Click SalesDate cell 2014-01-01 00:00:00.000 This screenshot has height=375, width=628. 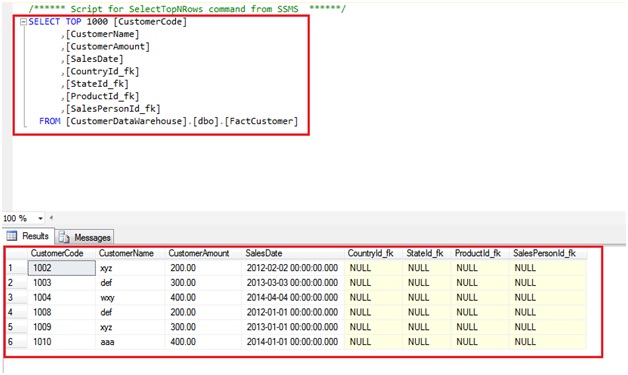293,342
